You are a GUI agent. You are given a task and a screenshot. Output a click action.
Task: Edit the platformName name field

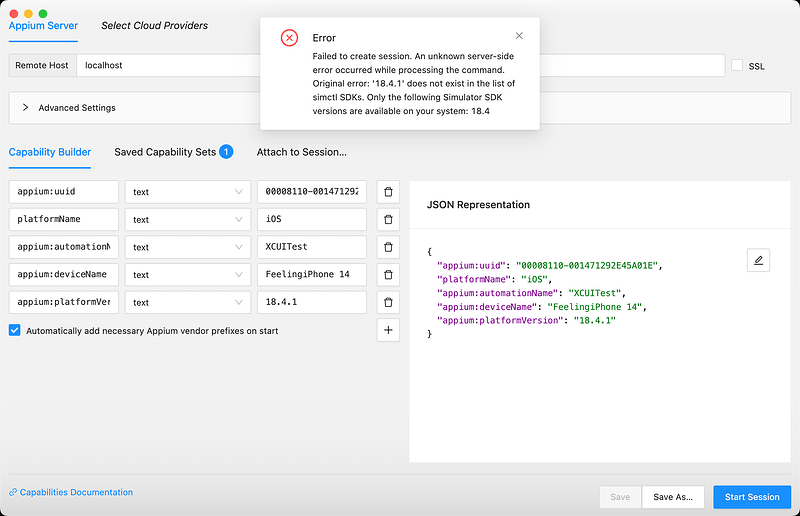[x=64, y=219]
